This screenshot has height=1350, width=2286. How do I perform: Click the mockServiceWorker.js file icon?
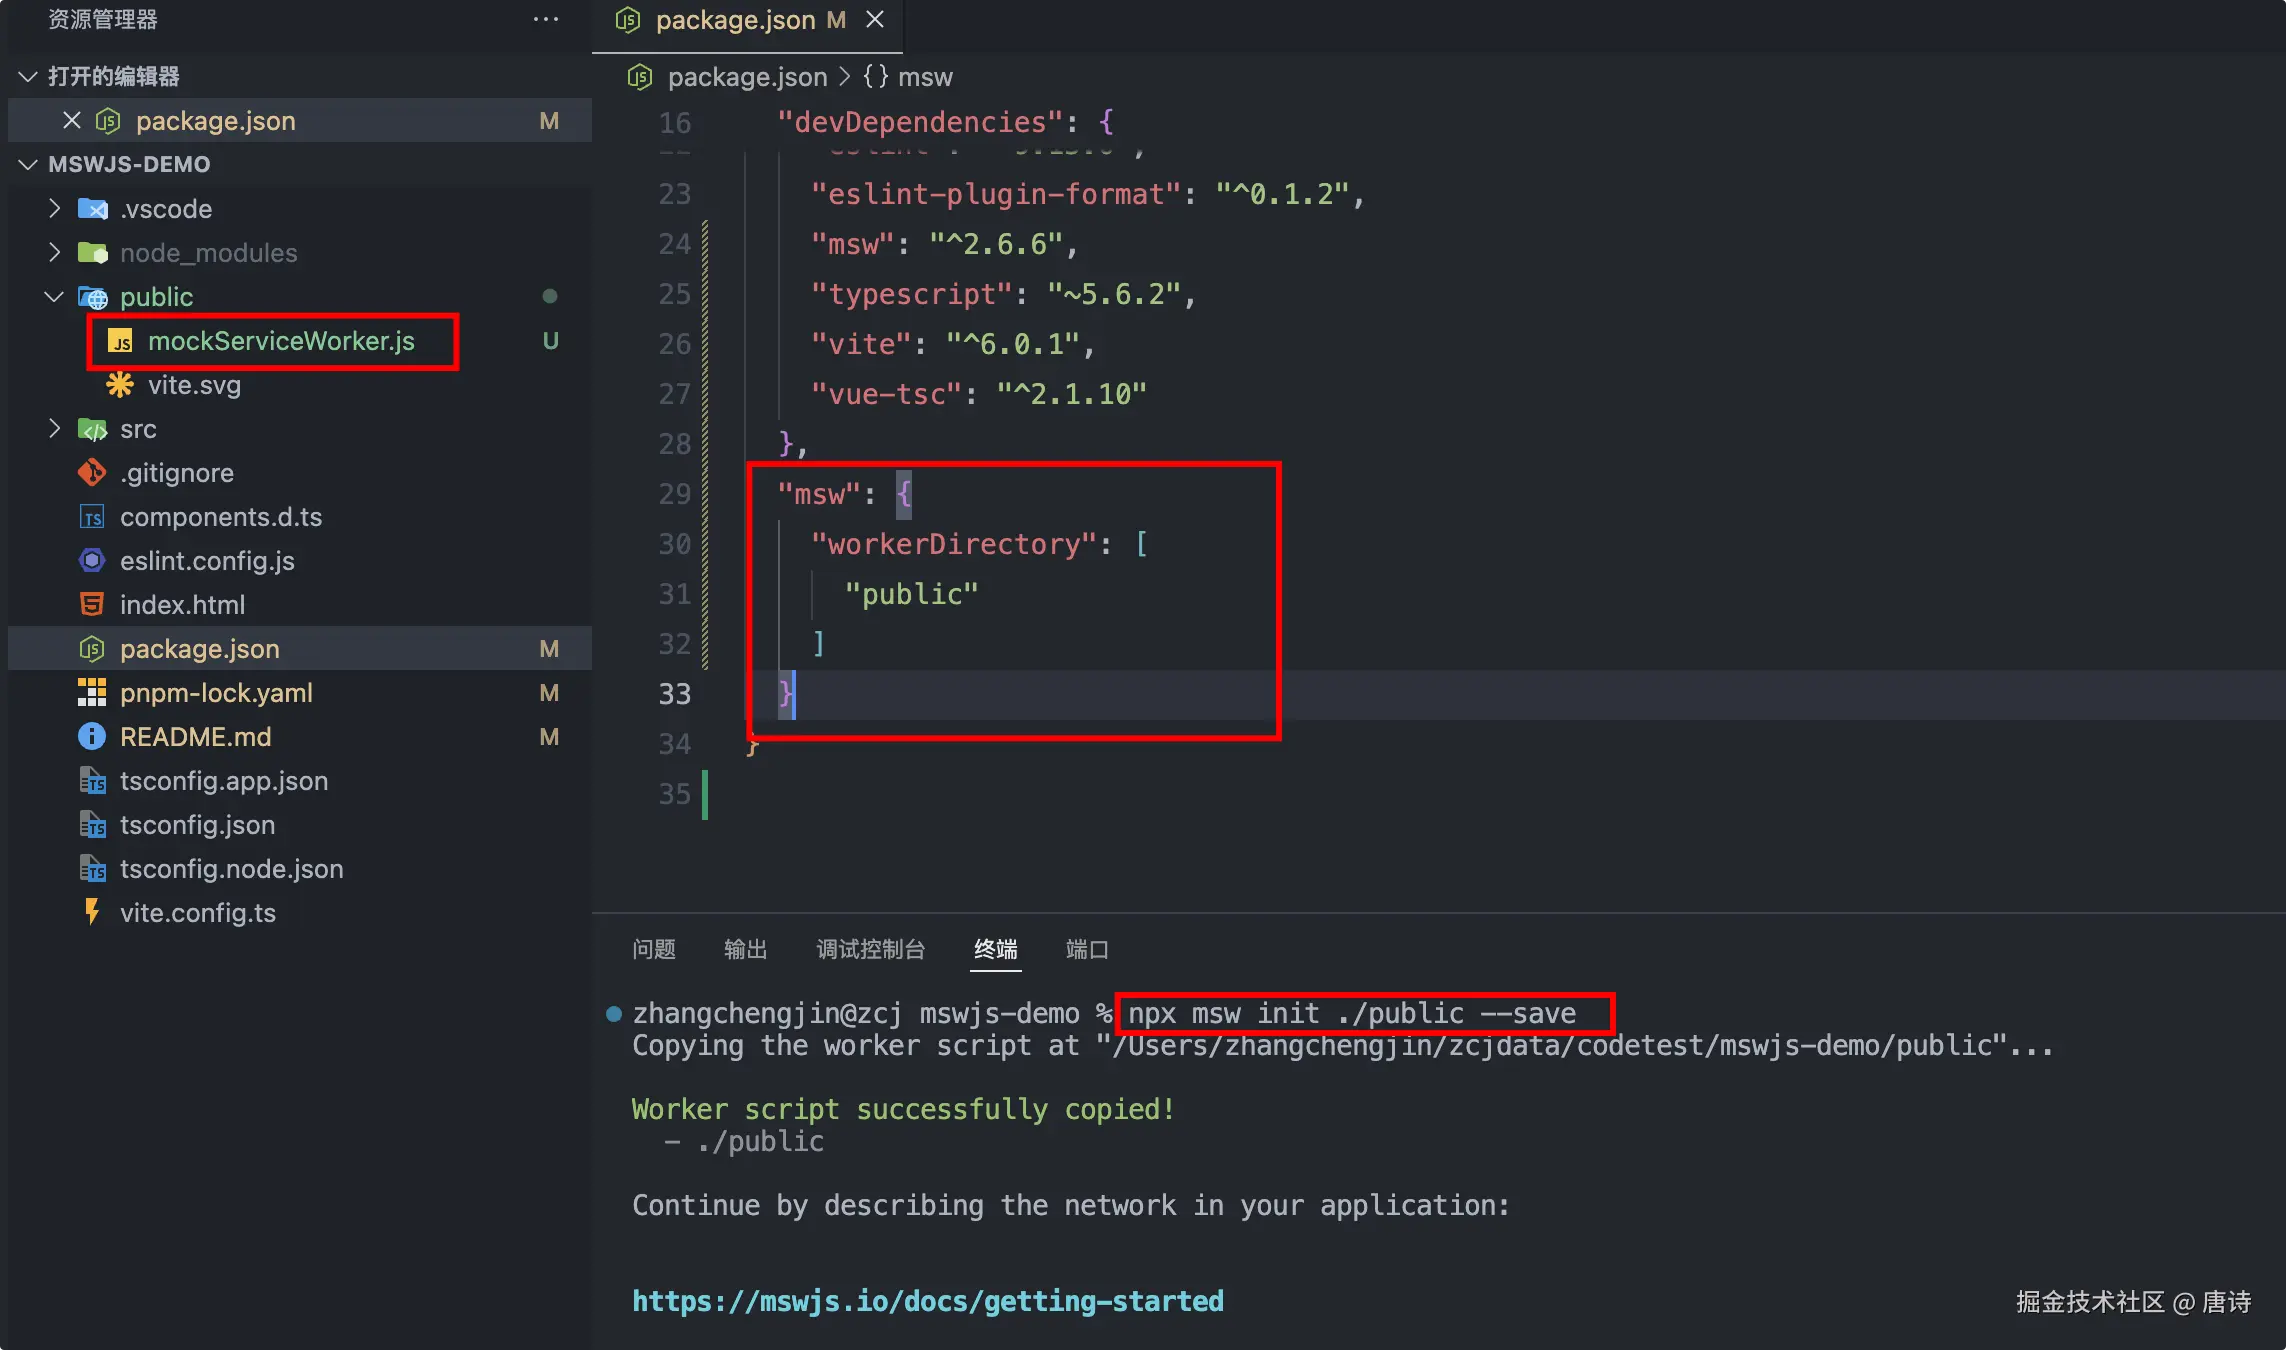[121, 342]
